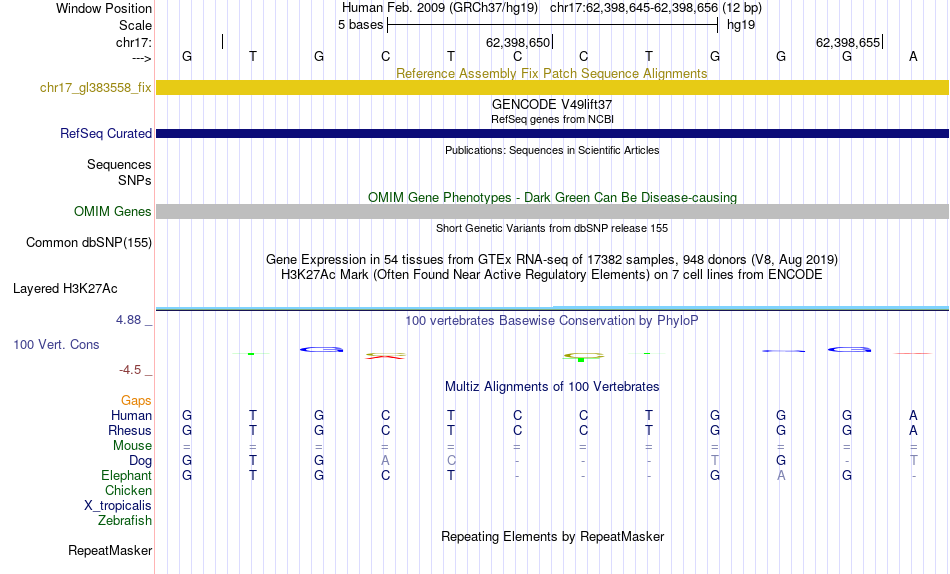Select the Dog species row label
This screenshot has height=574, width=950.
[141, 461]
